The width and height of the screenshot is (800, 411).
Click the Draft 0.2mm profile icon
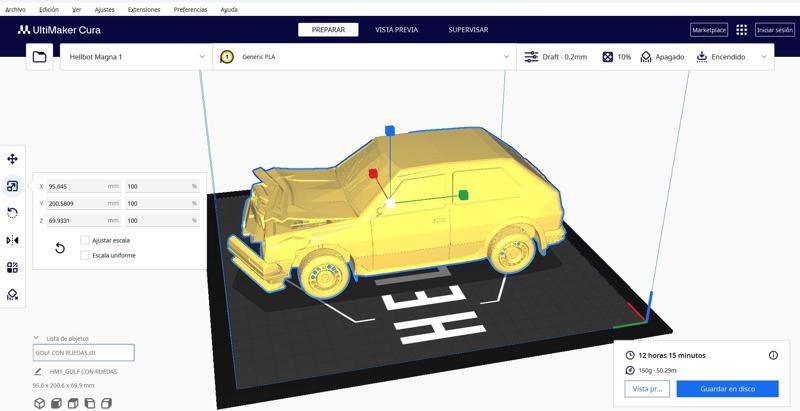[x=531, y=57]
